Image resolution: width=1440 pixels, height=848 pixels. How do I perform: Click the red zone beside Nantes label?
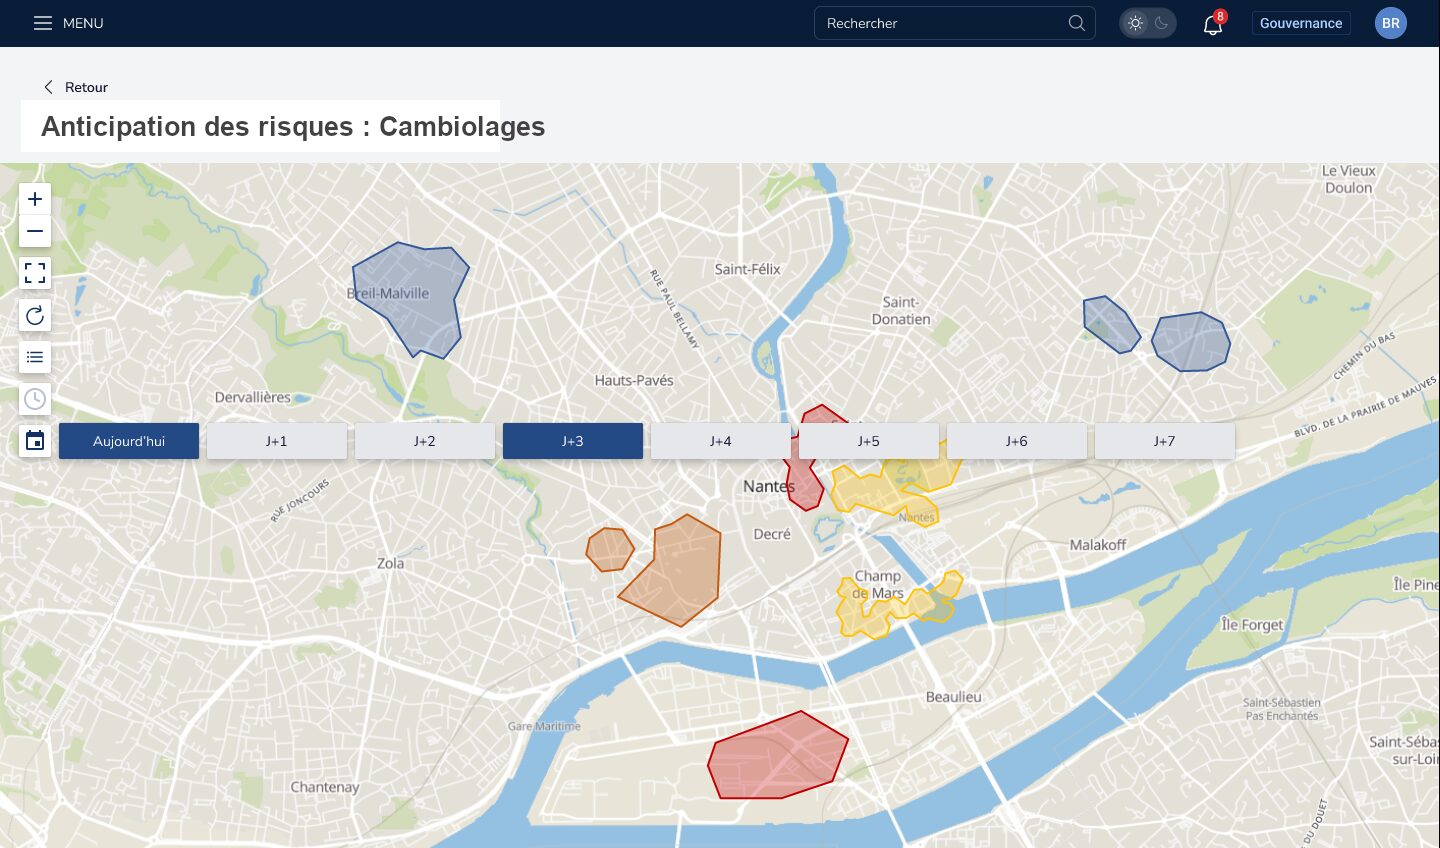805,485
